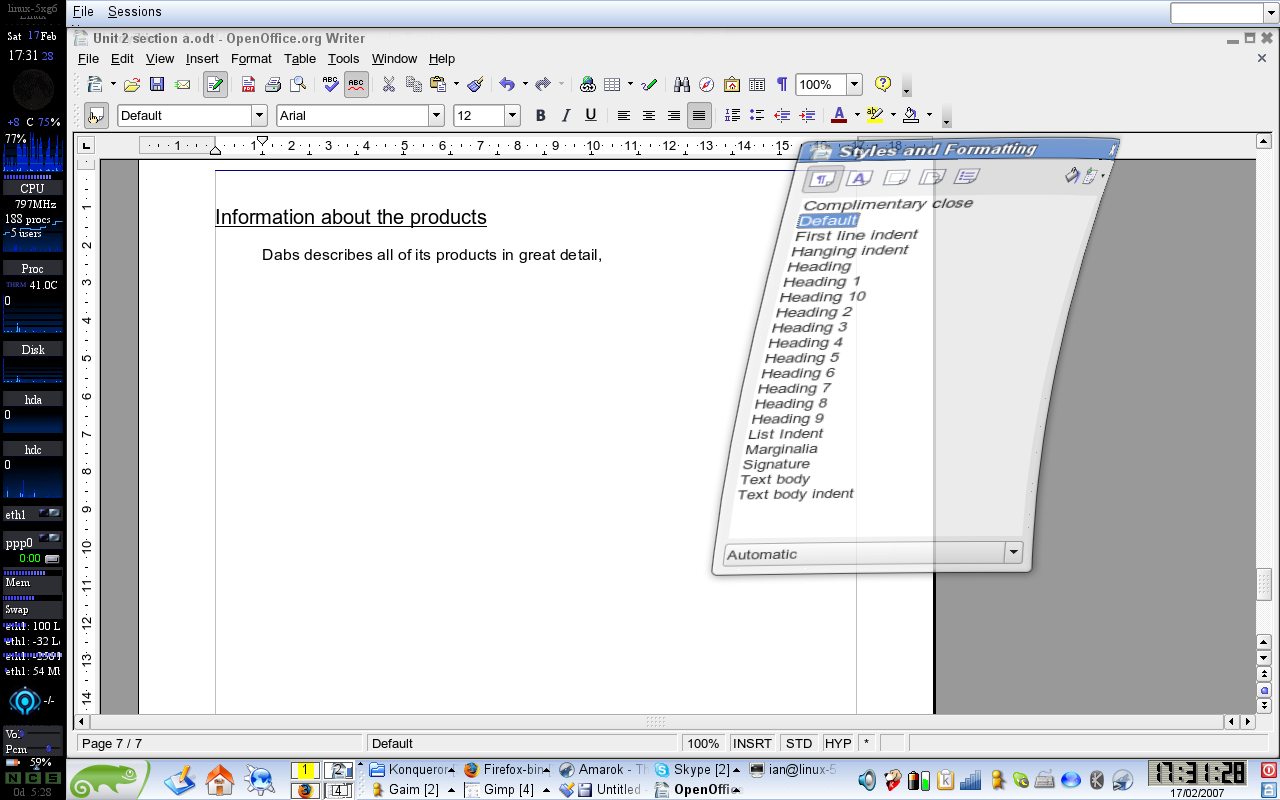This screenshot has height=800, width=1280.
Task: Center the paragraph
Action: [649, 116]
